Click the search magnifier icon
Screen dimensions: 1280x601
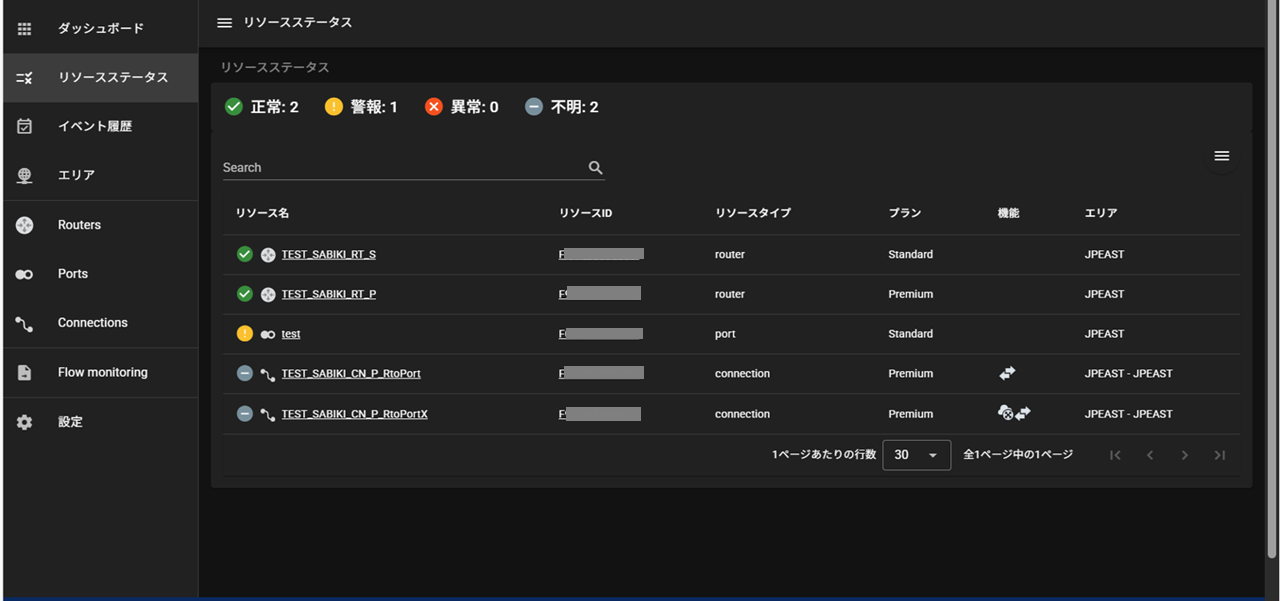[595, 167]
